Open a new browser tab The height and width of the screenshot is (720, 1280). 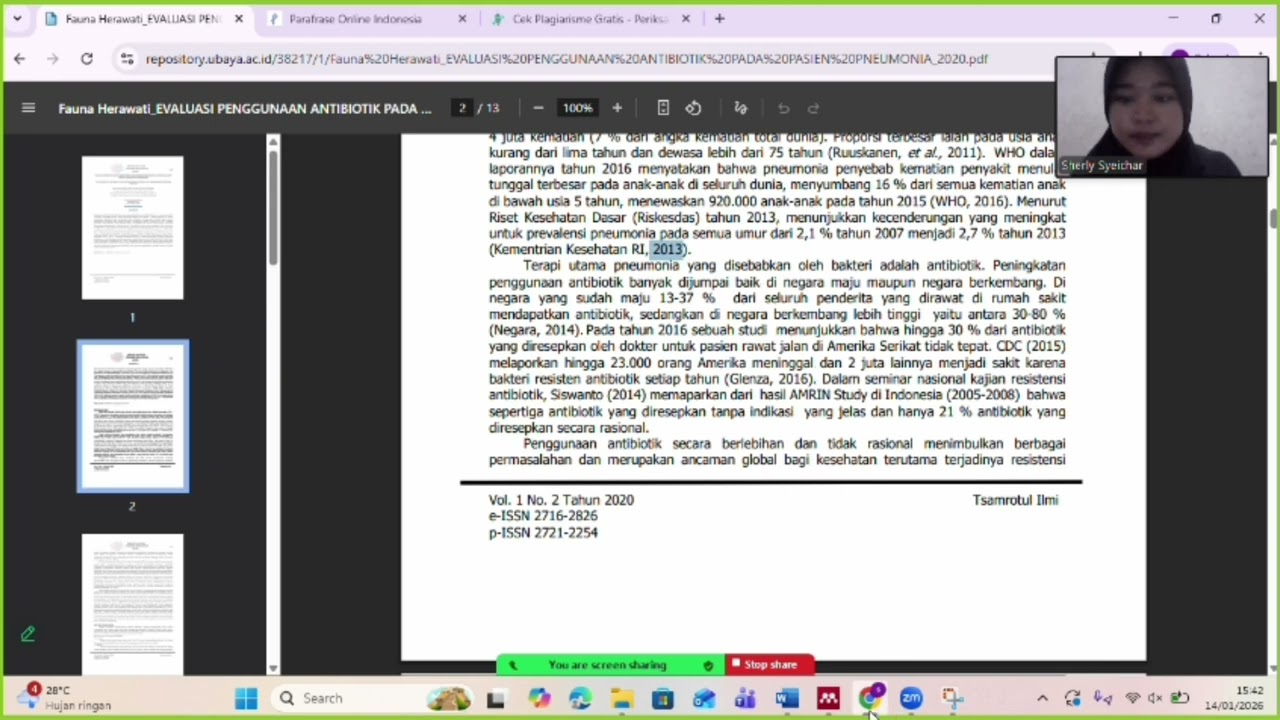(720, 18)
